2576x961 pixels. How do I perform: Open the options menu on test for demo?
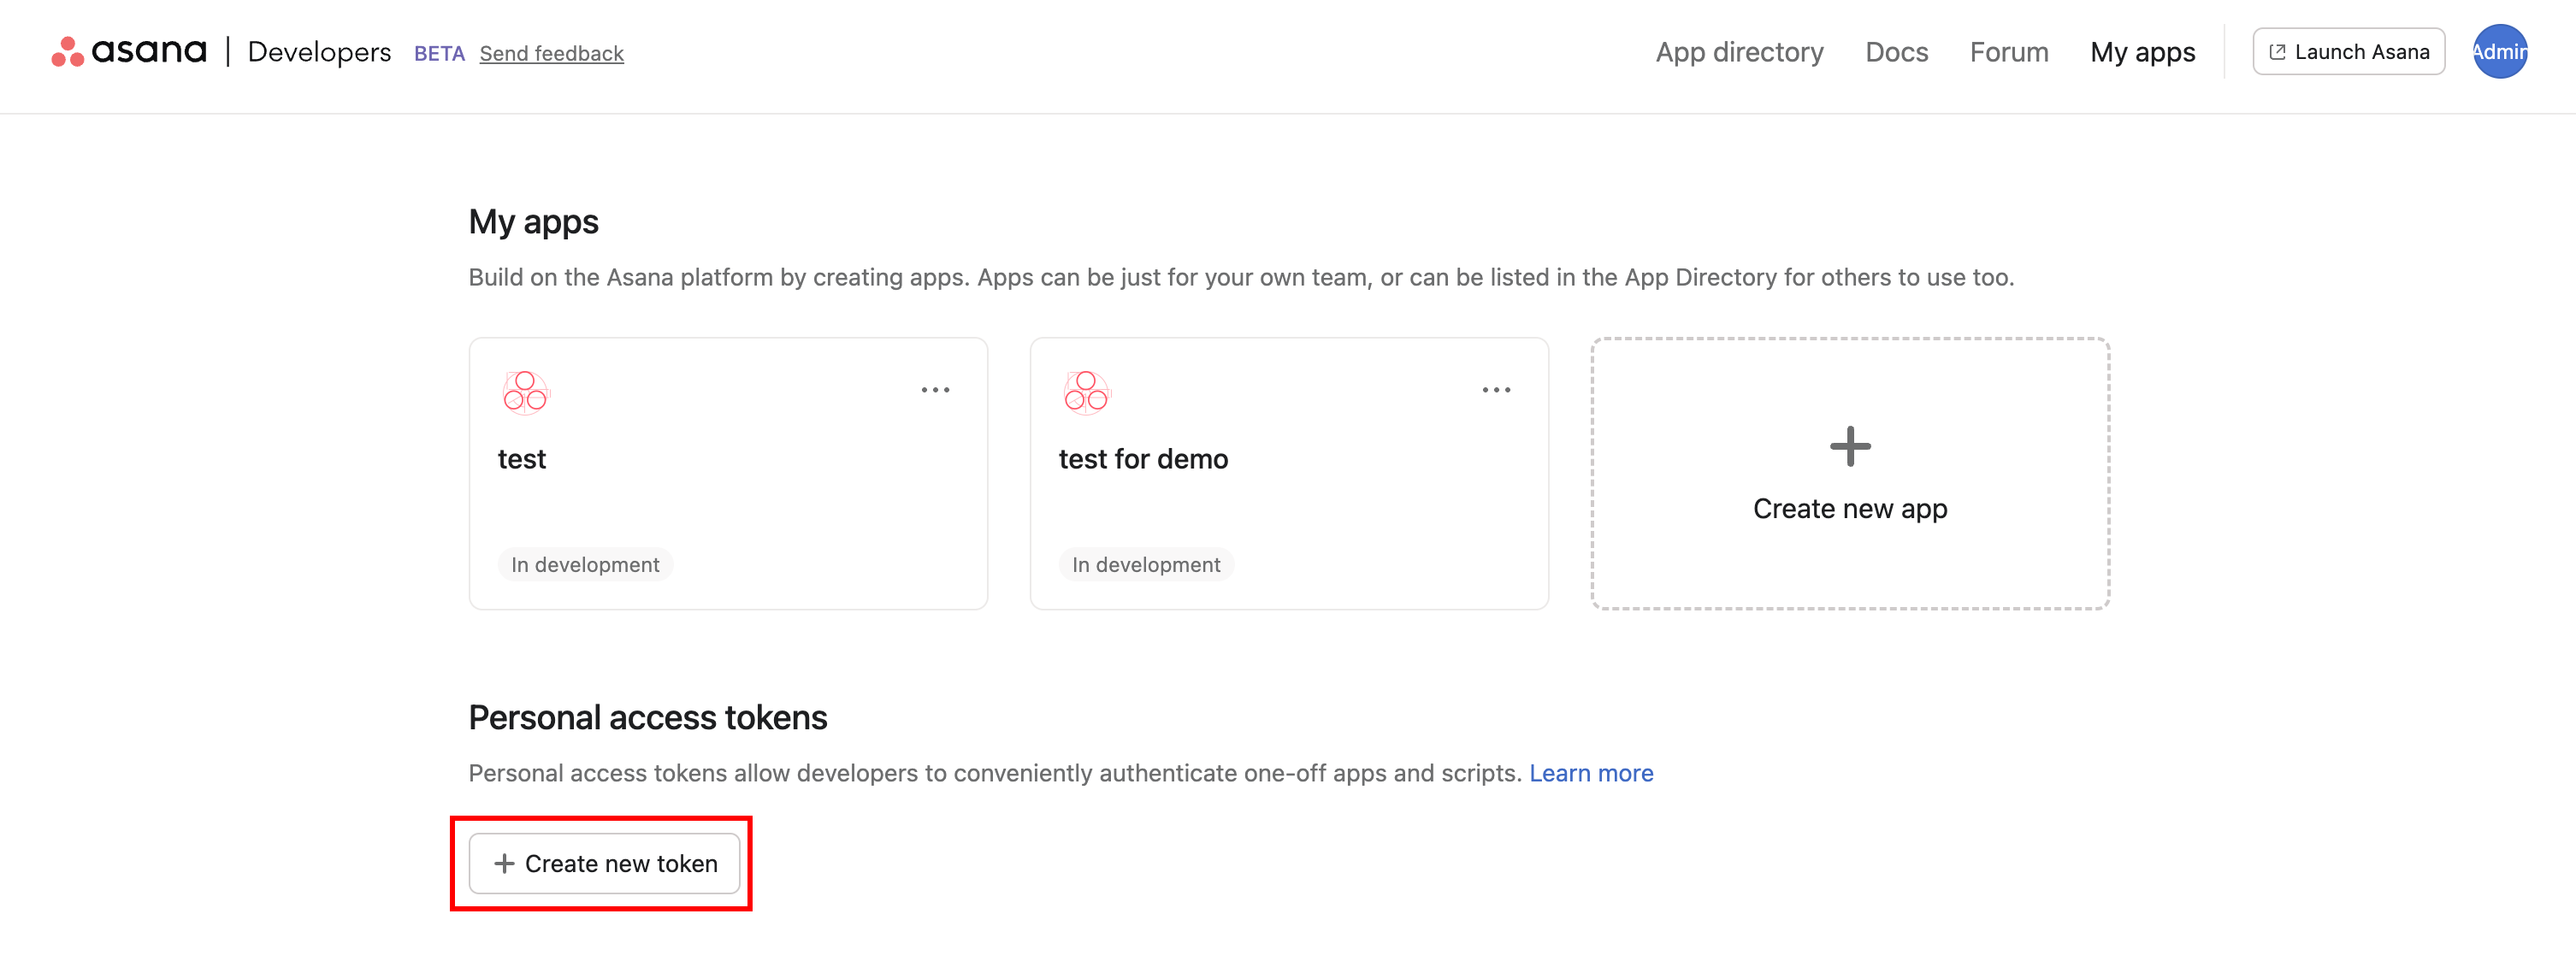tap(1496, 390)
